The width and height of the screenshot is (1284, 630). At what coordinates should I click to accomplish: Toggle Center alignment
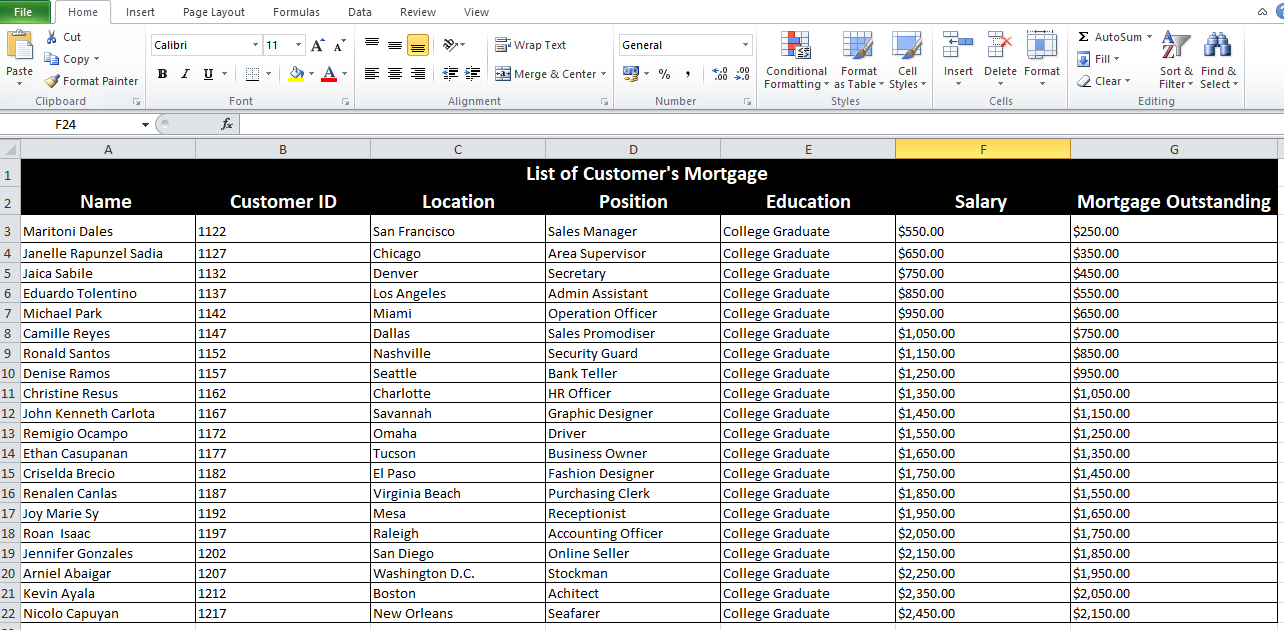(x=395, y=74)
